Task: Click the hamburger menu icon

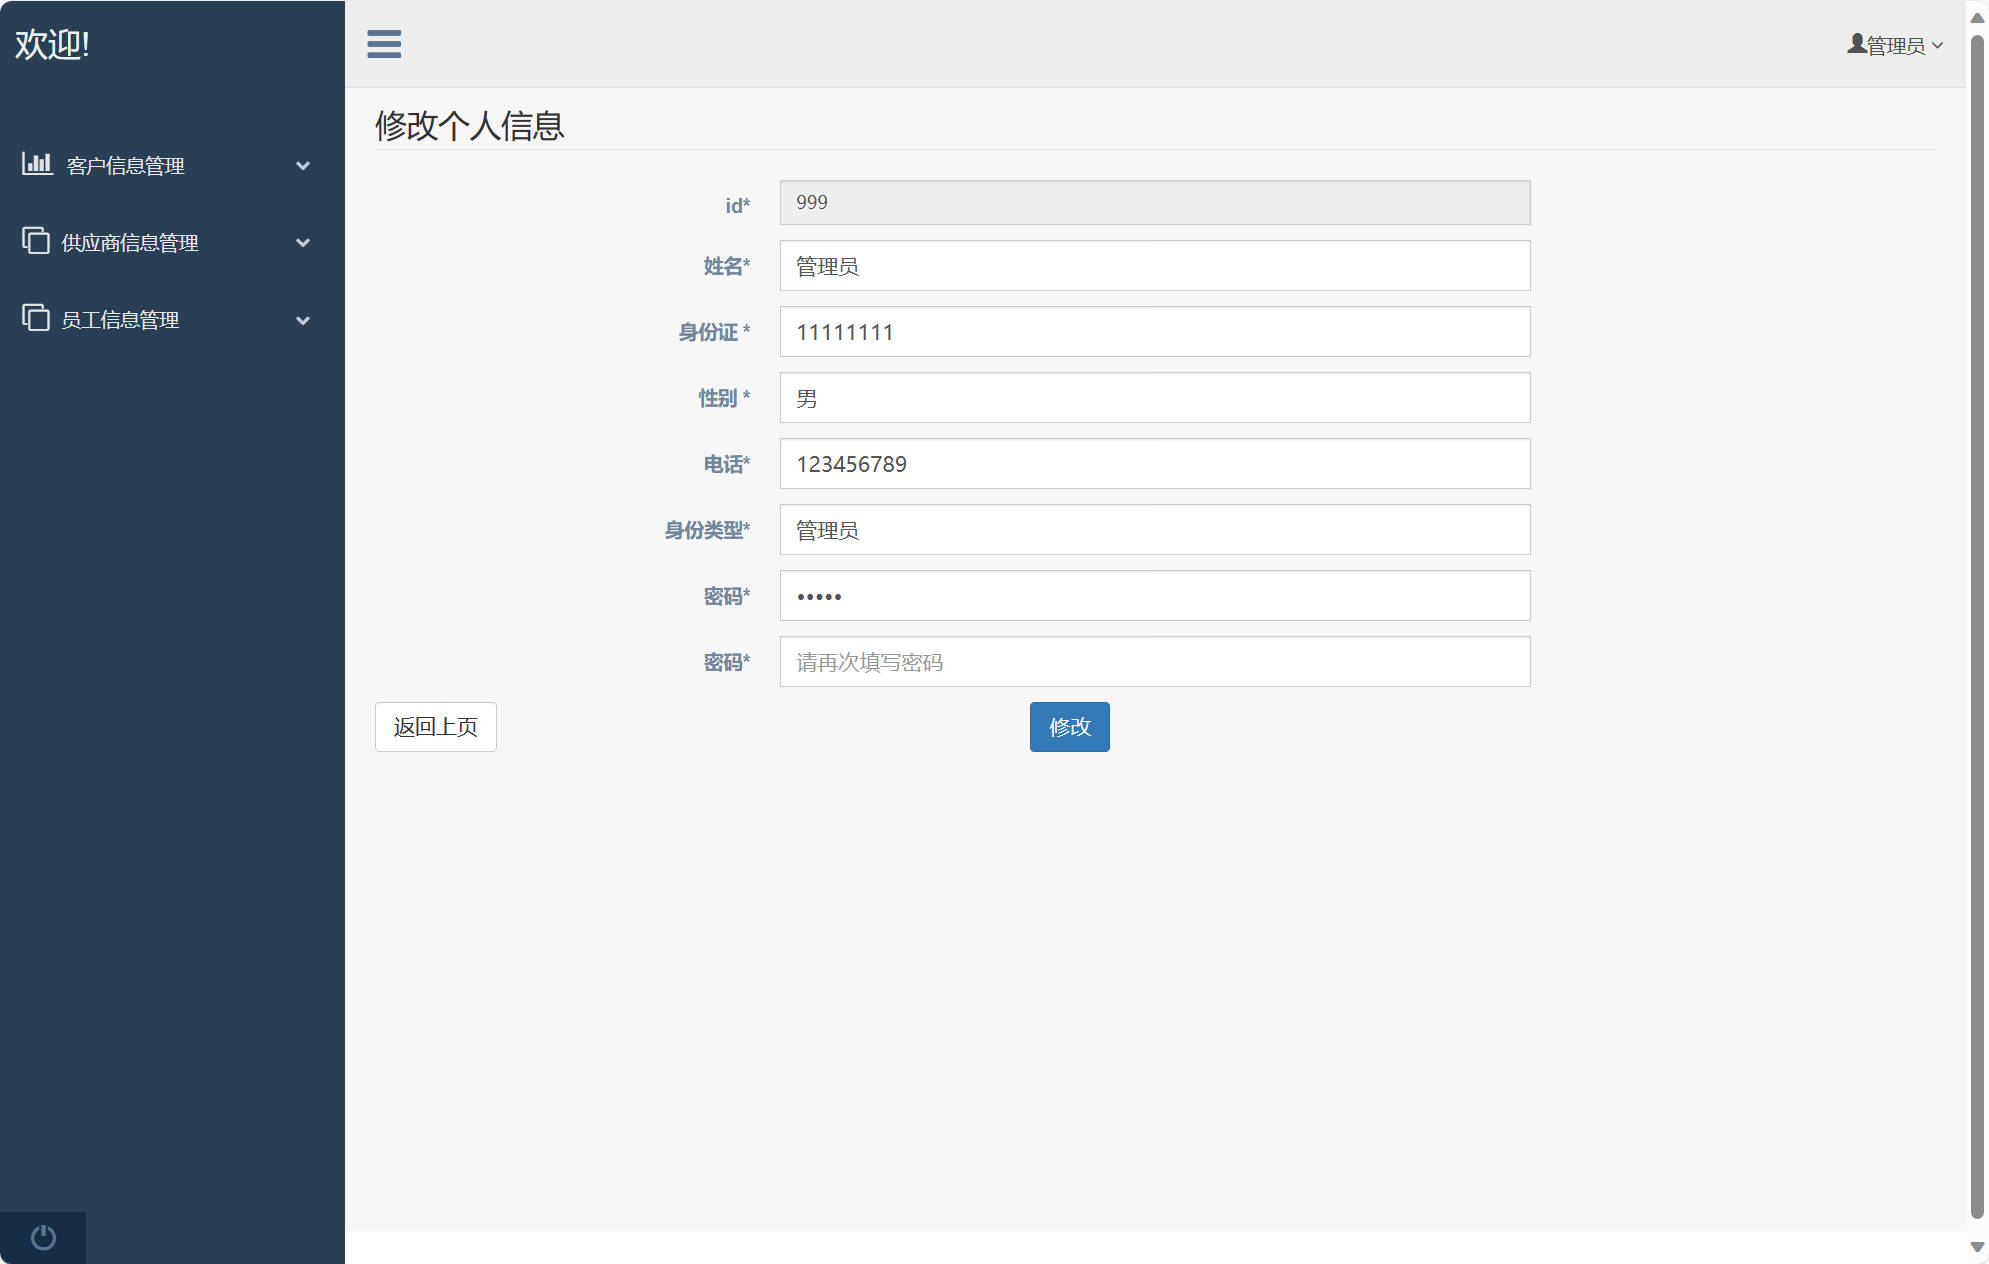Action: click(384, 44)
